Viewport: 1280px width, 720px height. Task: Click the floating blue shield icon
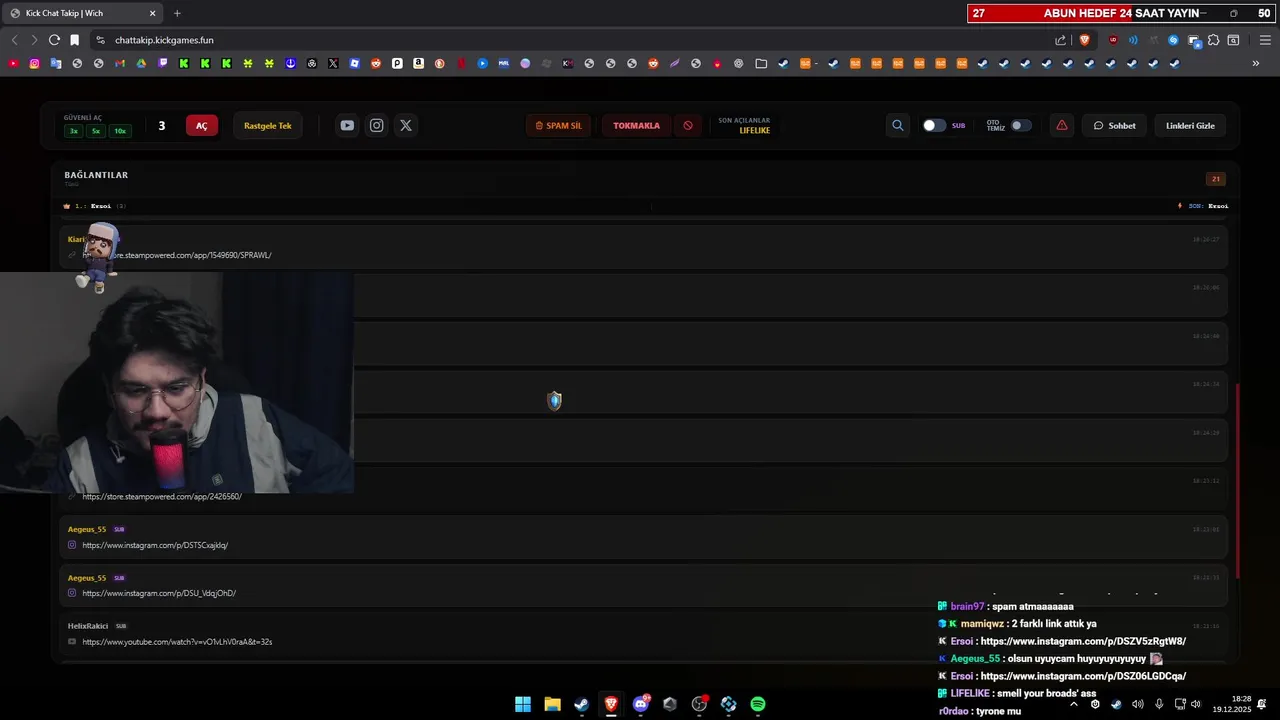coord(555,400)
